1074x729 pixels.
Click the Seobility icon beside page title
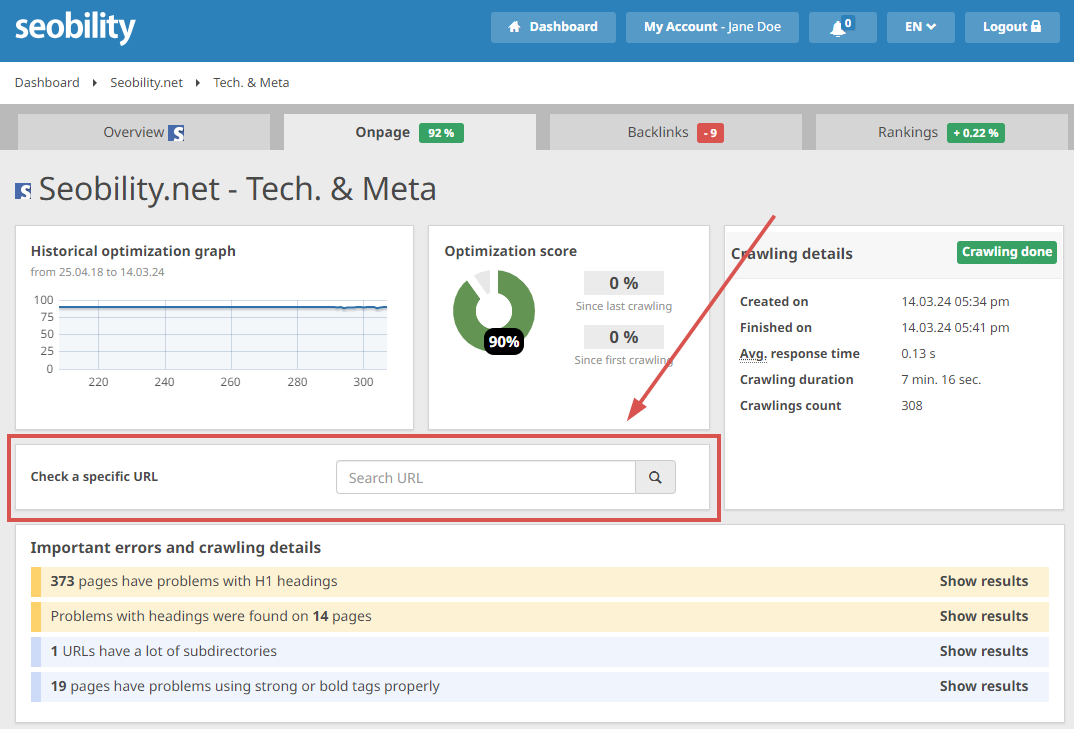coord(23,190)
